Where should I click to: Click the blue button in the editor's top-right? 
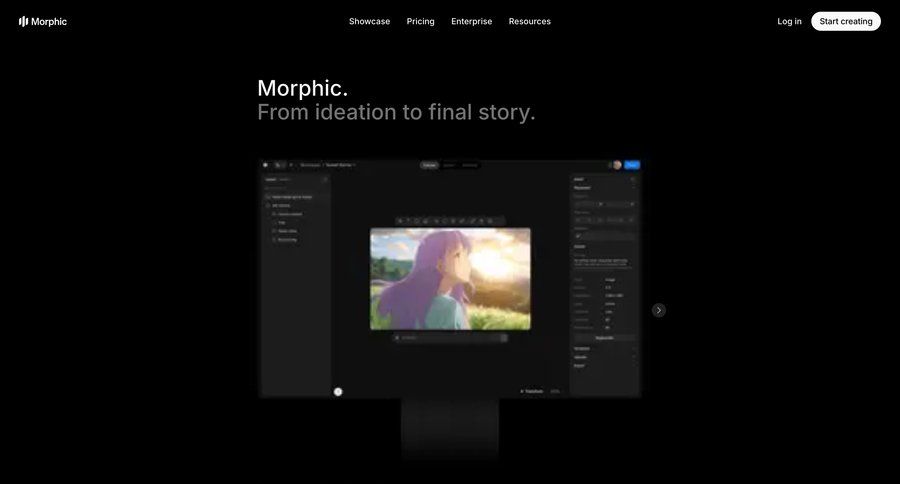tap(632, 165)
